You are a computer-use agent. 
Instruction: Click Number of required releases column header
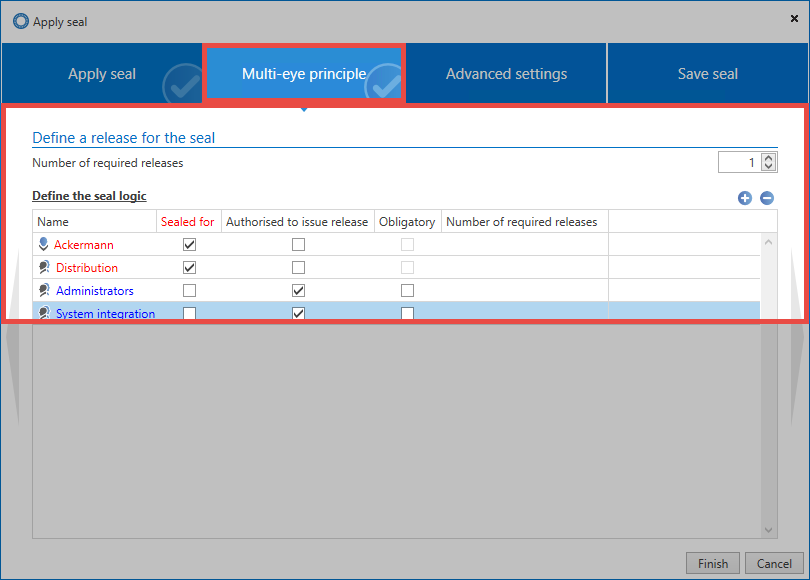[525, 222]
